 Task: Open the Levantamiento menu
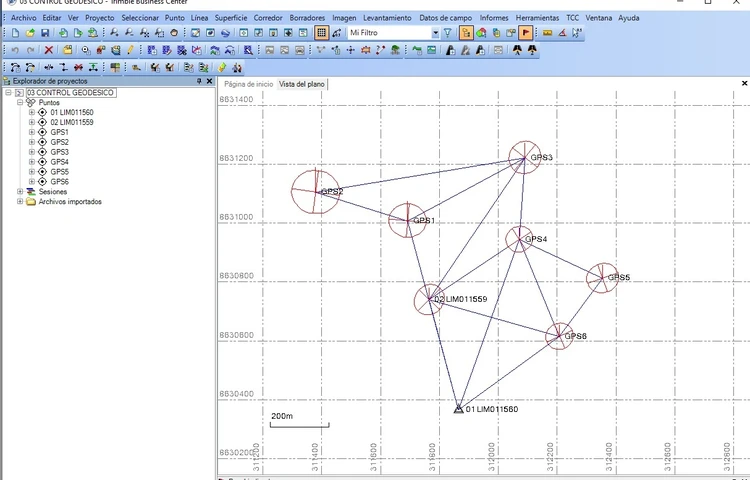pyautogui.click(x=387, y=18)
